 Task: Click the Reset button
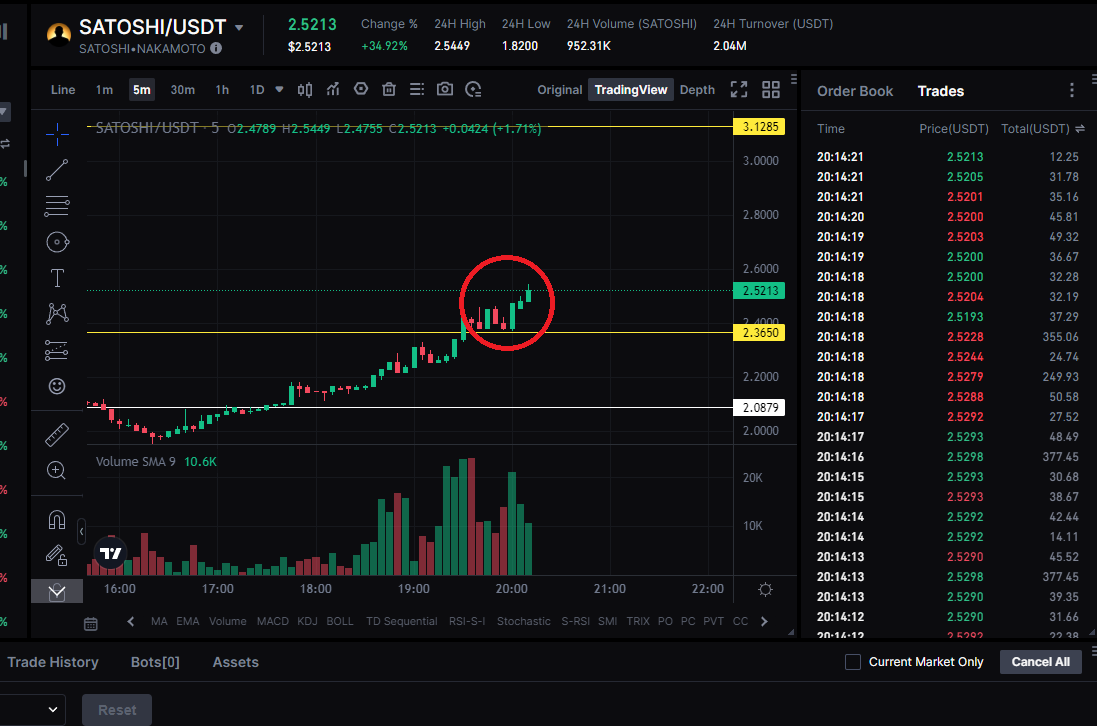pos(117,710)
